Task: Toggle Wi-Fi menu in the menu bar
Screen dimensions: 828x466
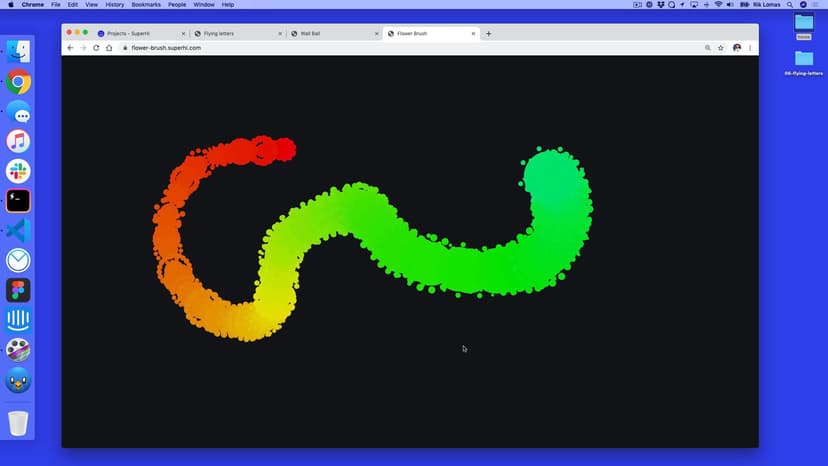Action: point(718,5)
